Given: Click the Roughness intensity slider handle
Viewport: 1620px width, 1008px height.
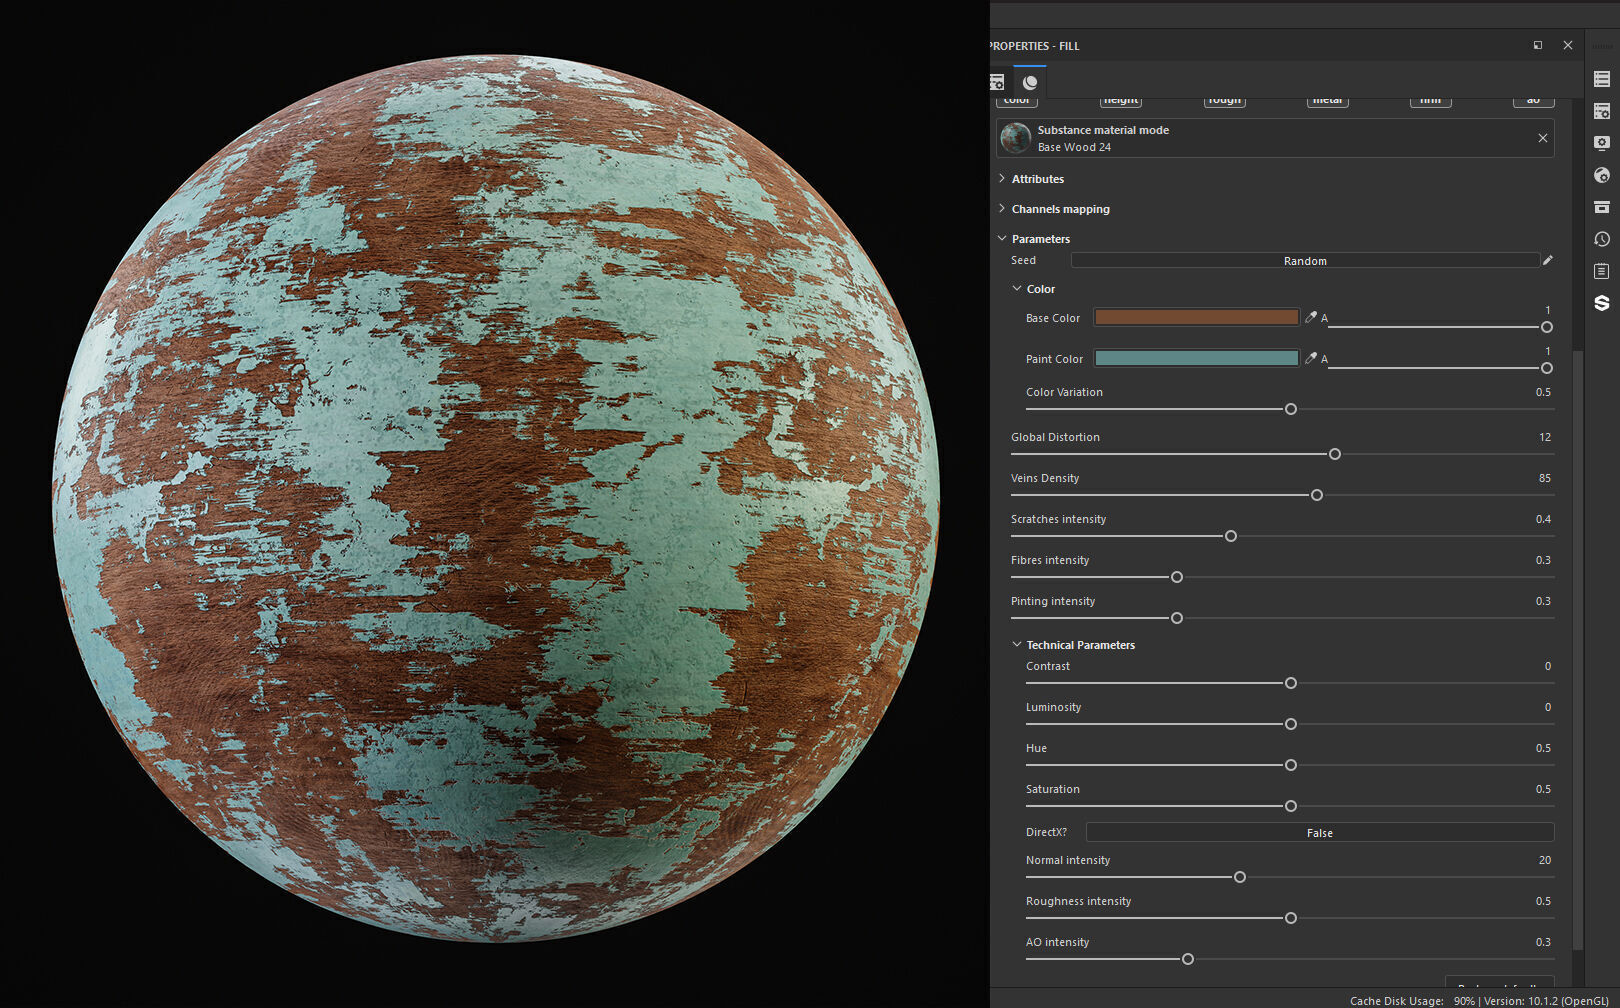Looking at the screenshot, I should [1291, 918].
